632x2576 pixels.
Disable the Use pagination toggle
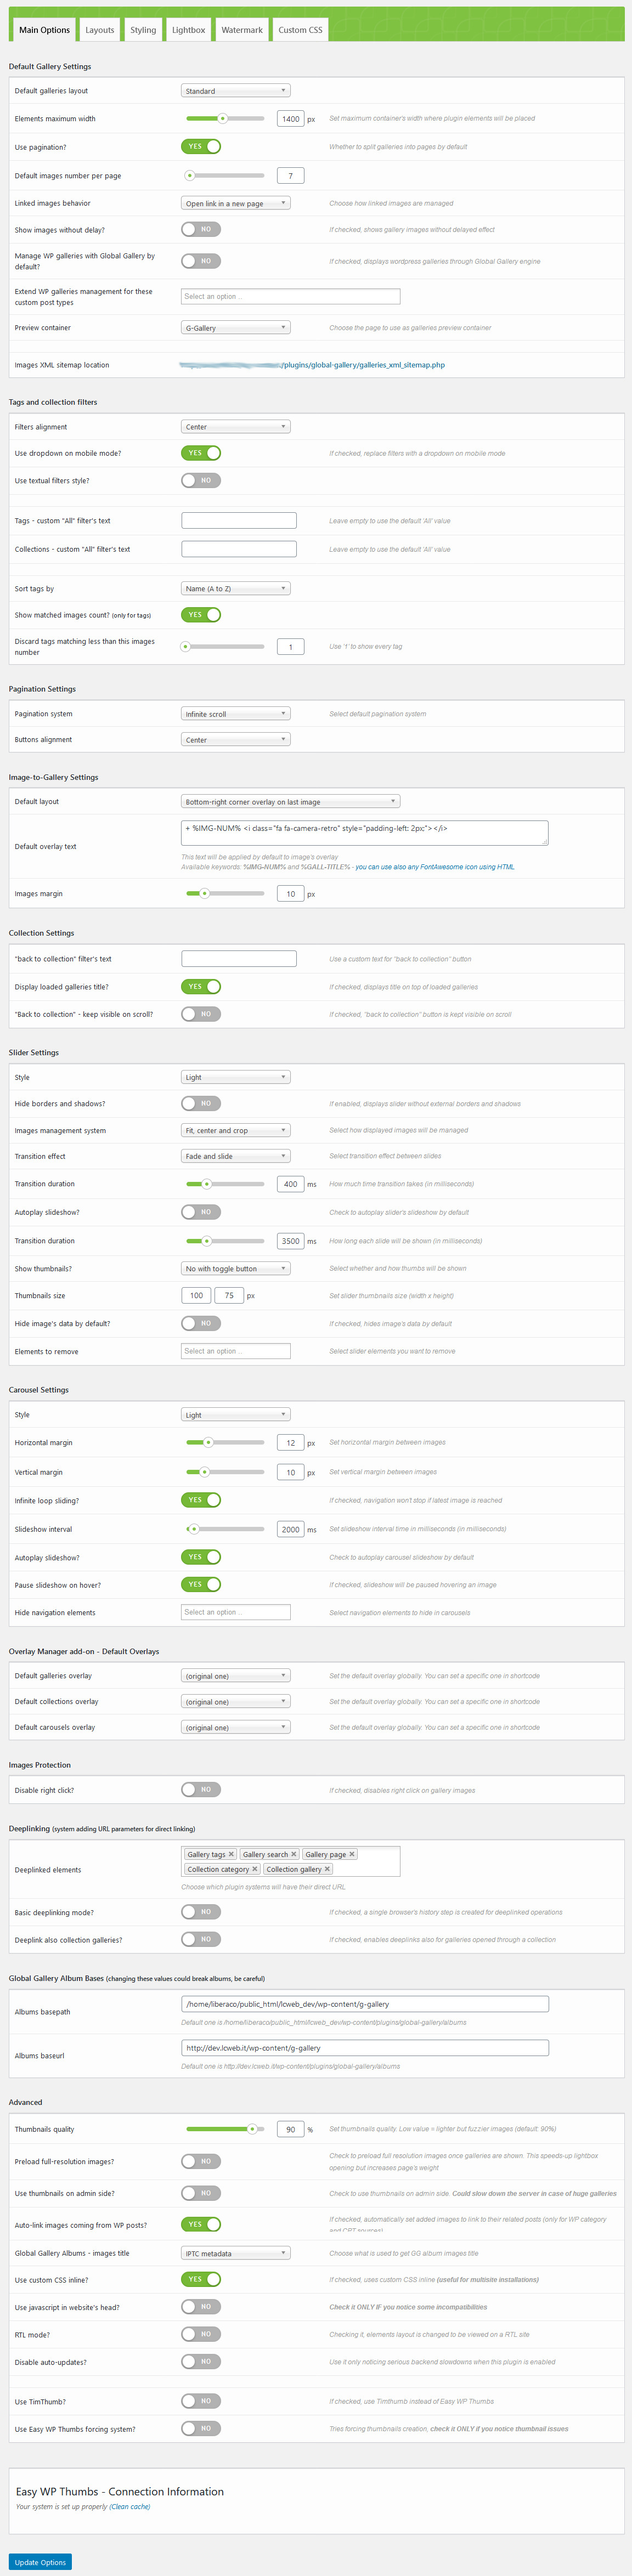[201, 147]
